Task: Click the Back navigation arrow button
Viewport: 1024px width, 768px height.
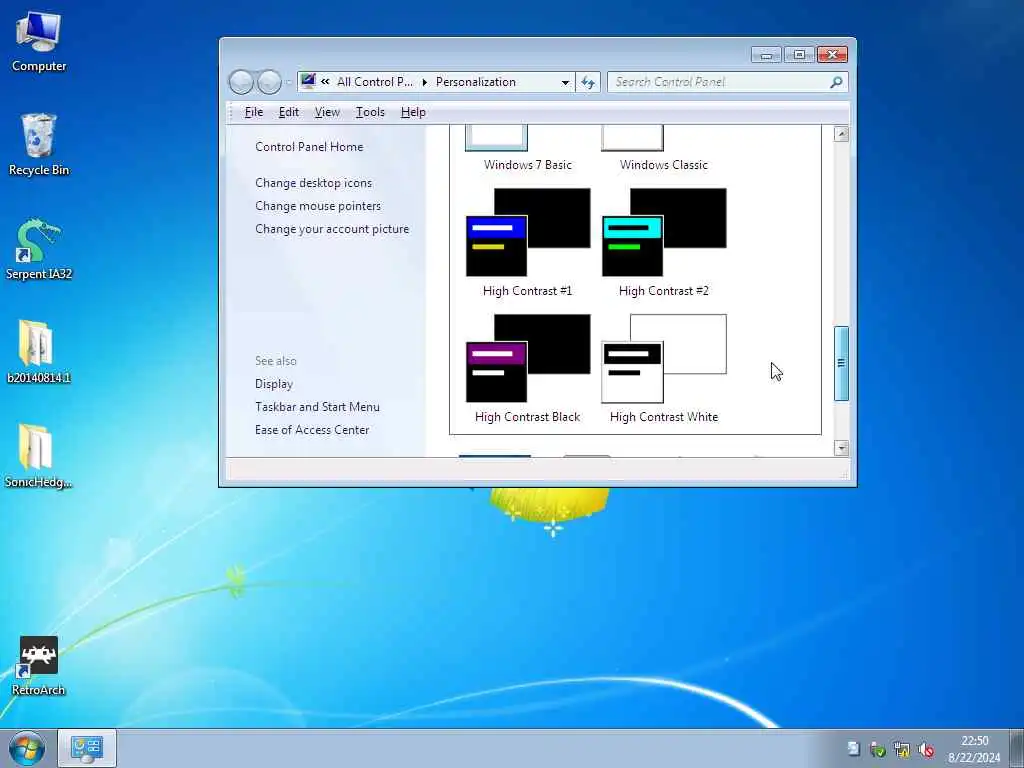Action: click(x=240, y=82)
